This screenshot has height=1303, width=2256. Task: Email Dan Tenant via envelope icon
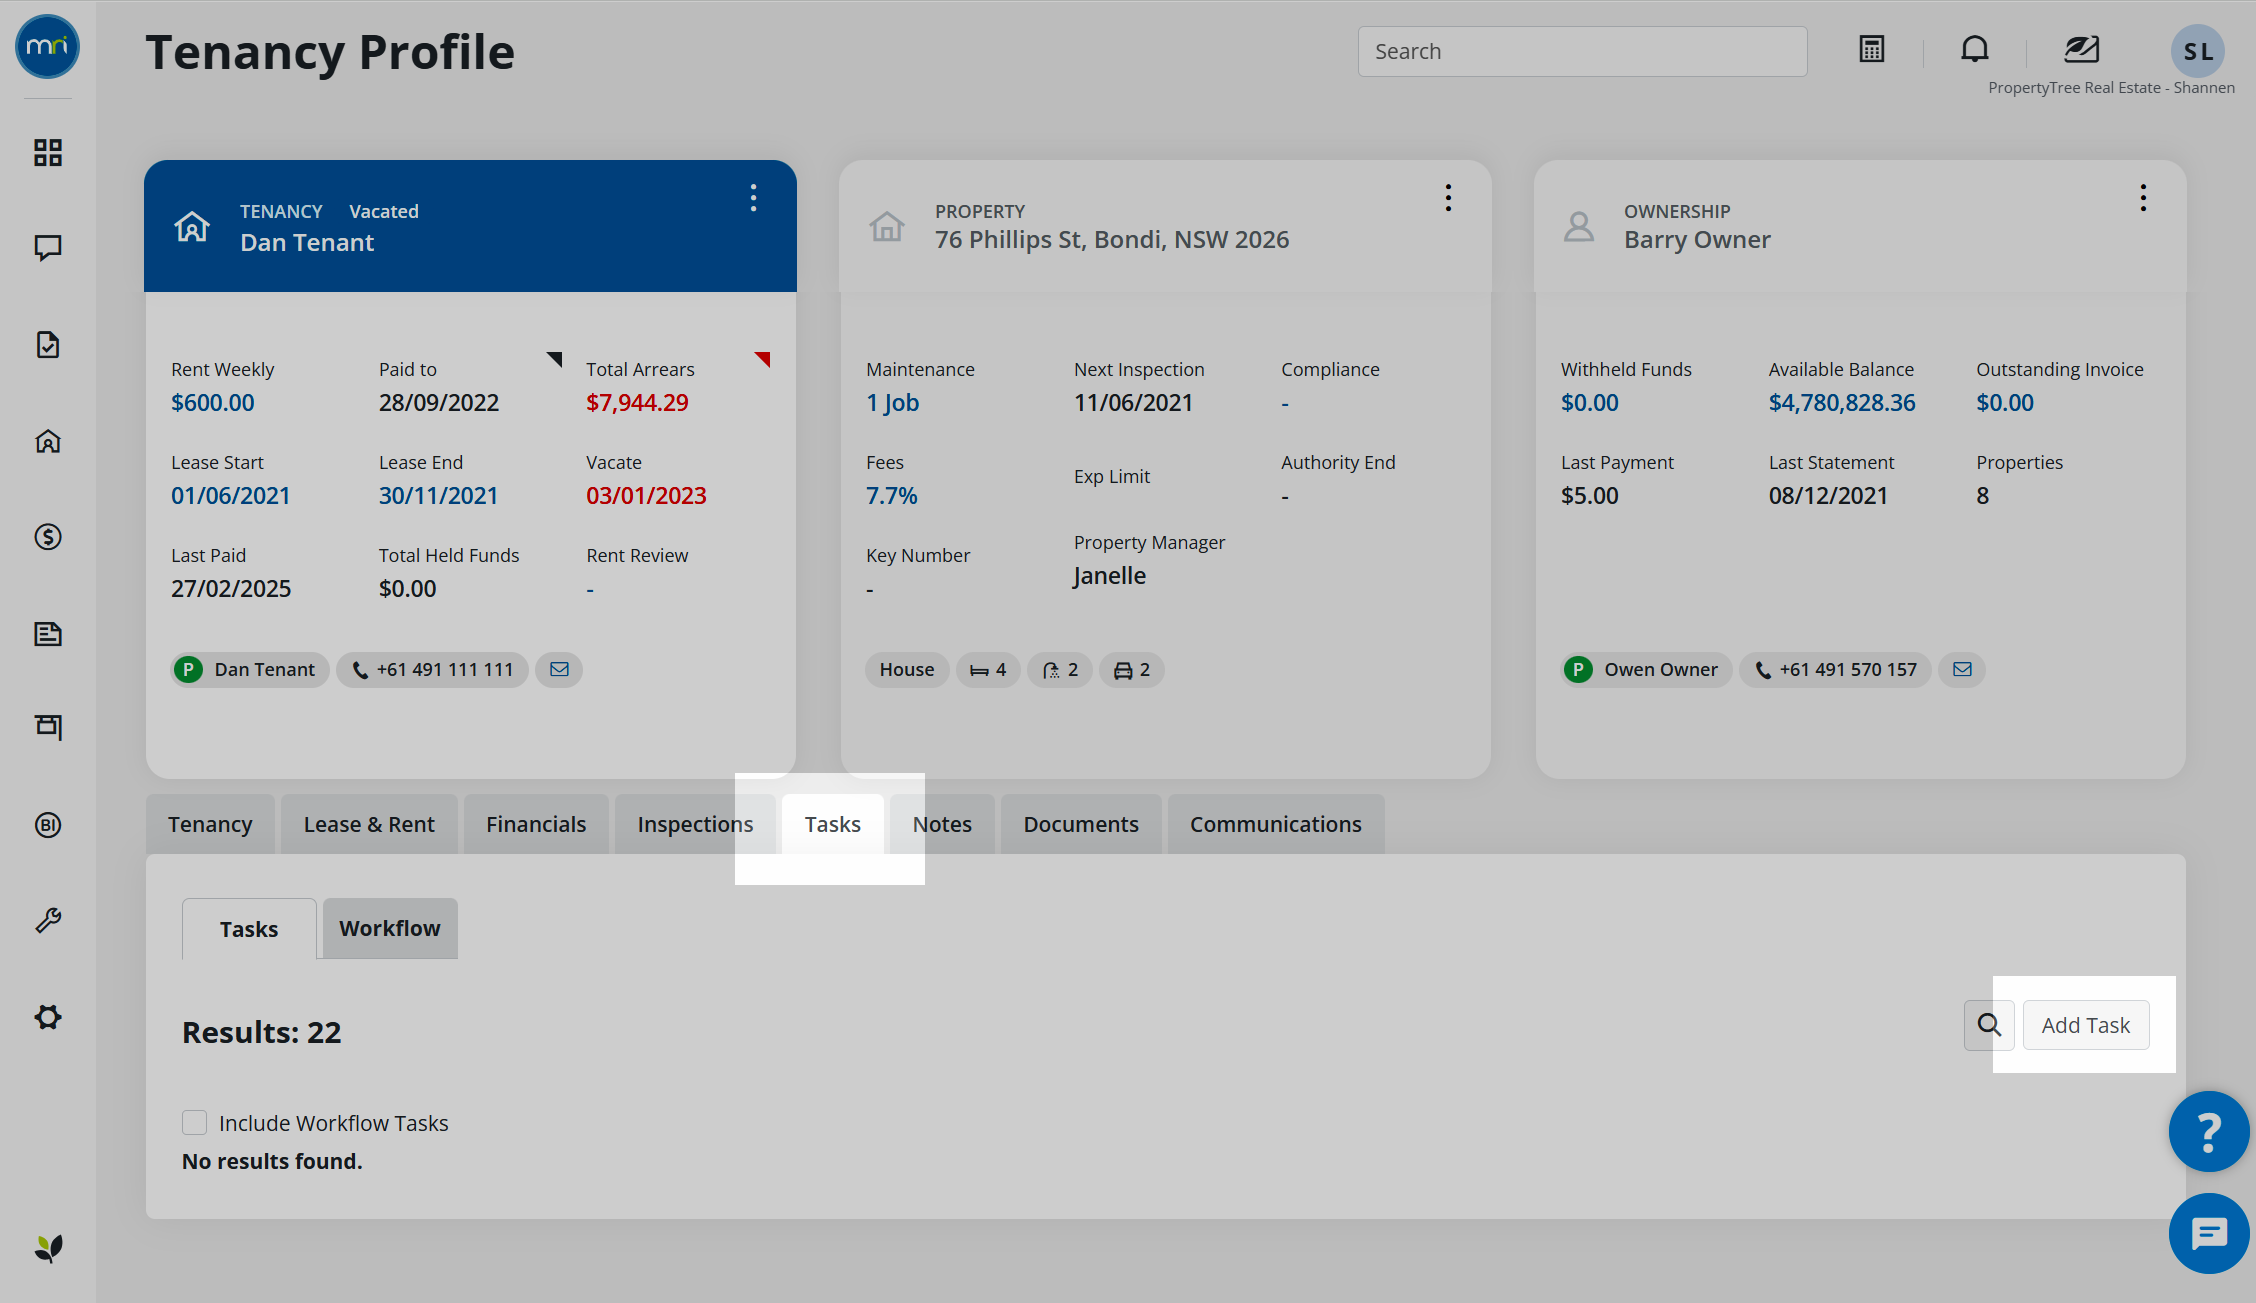[x=559, y=669]
